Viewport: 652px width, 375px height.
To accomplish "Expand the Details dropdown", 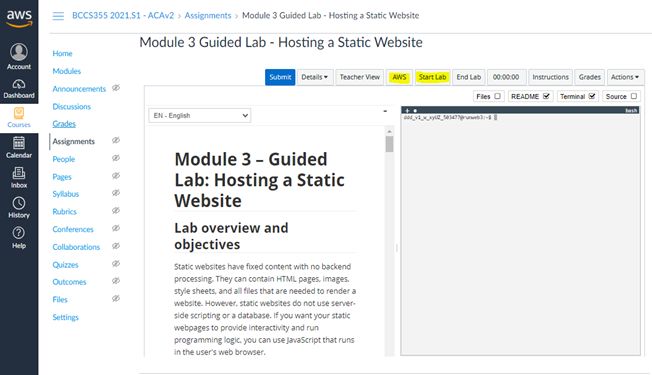I will tap(315, 77).
